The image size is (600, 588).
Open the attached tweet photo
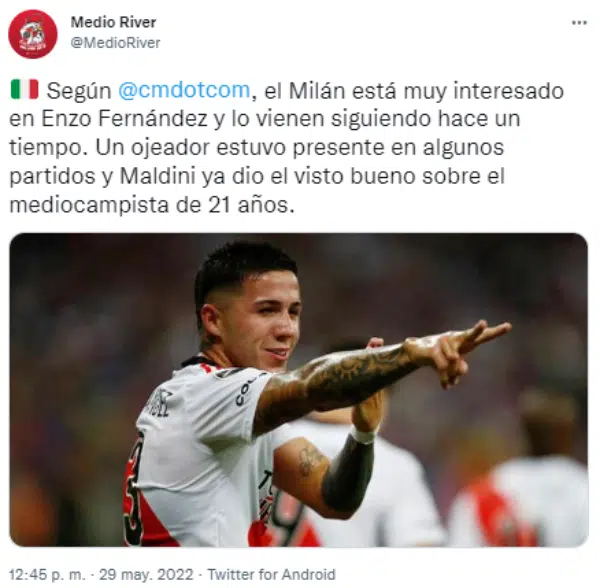click(299, 389)
